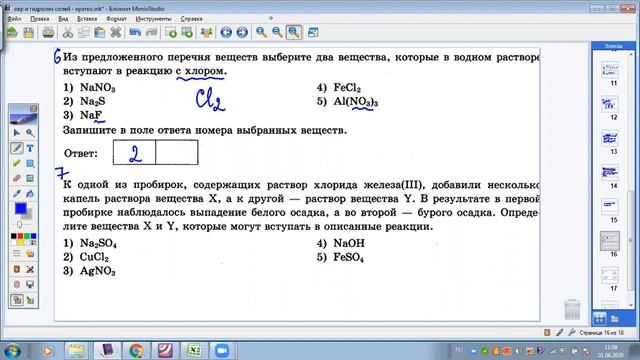Select the shape tool beside the Highlighter
The image size is (640, 360).
point(30,164)
